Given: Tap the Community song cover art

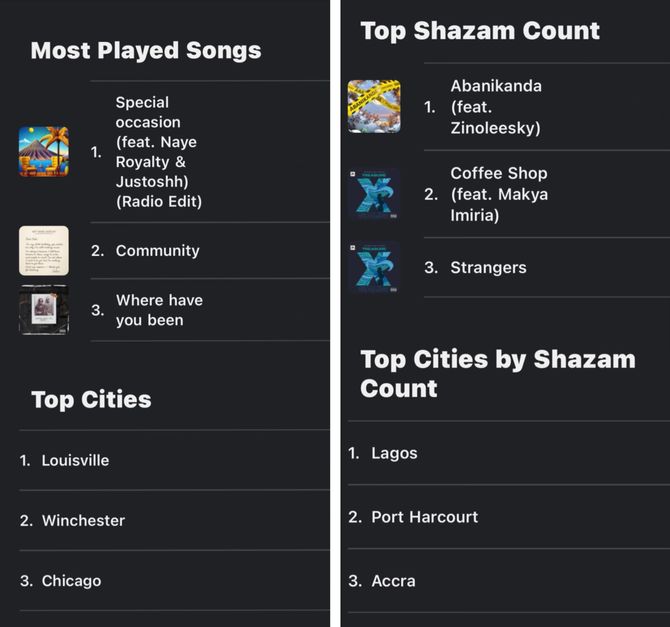Looking at the screenshot, I should pos(44,250).
